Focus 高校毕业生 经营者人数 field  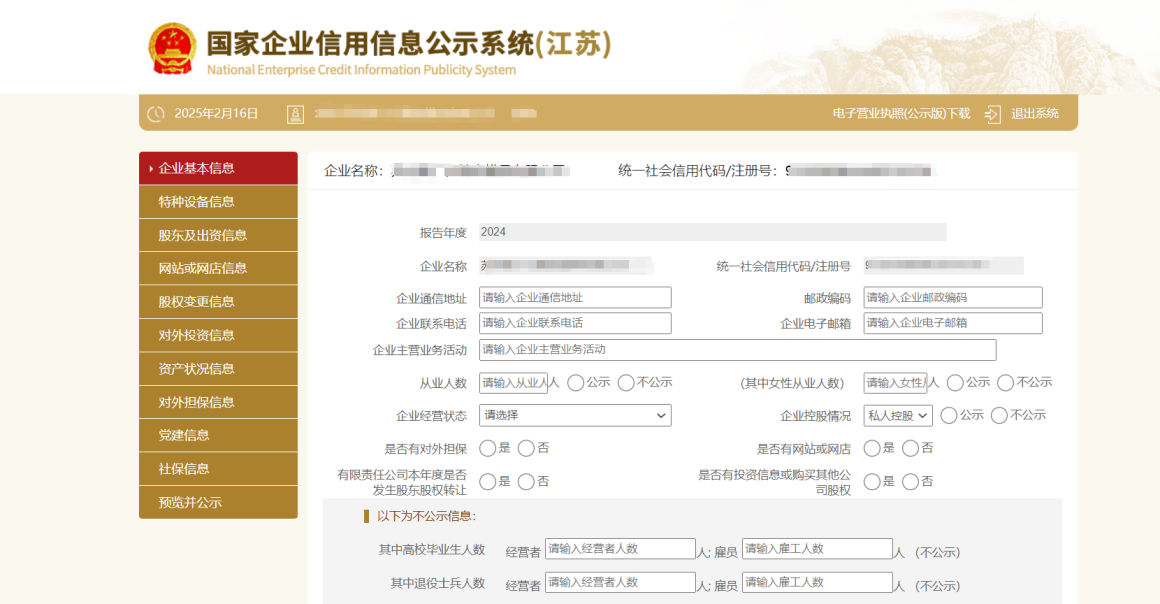tap(620, 548)
